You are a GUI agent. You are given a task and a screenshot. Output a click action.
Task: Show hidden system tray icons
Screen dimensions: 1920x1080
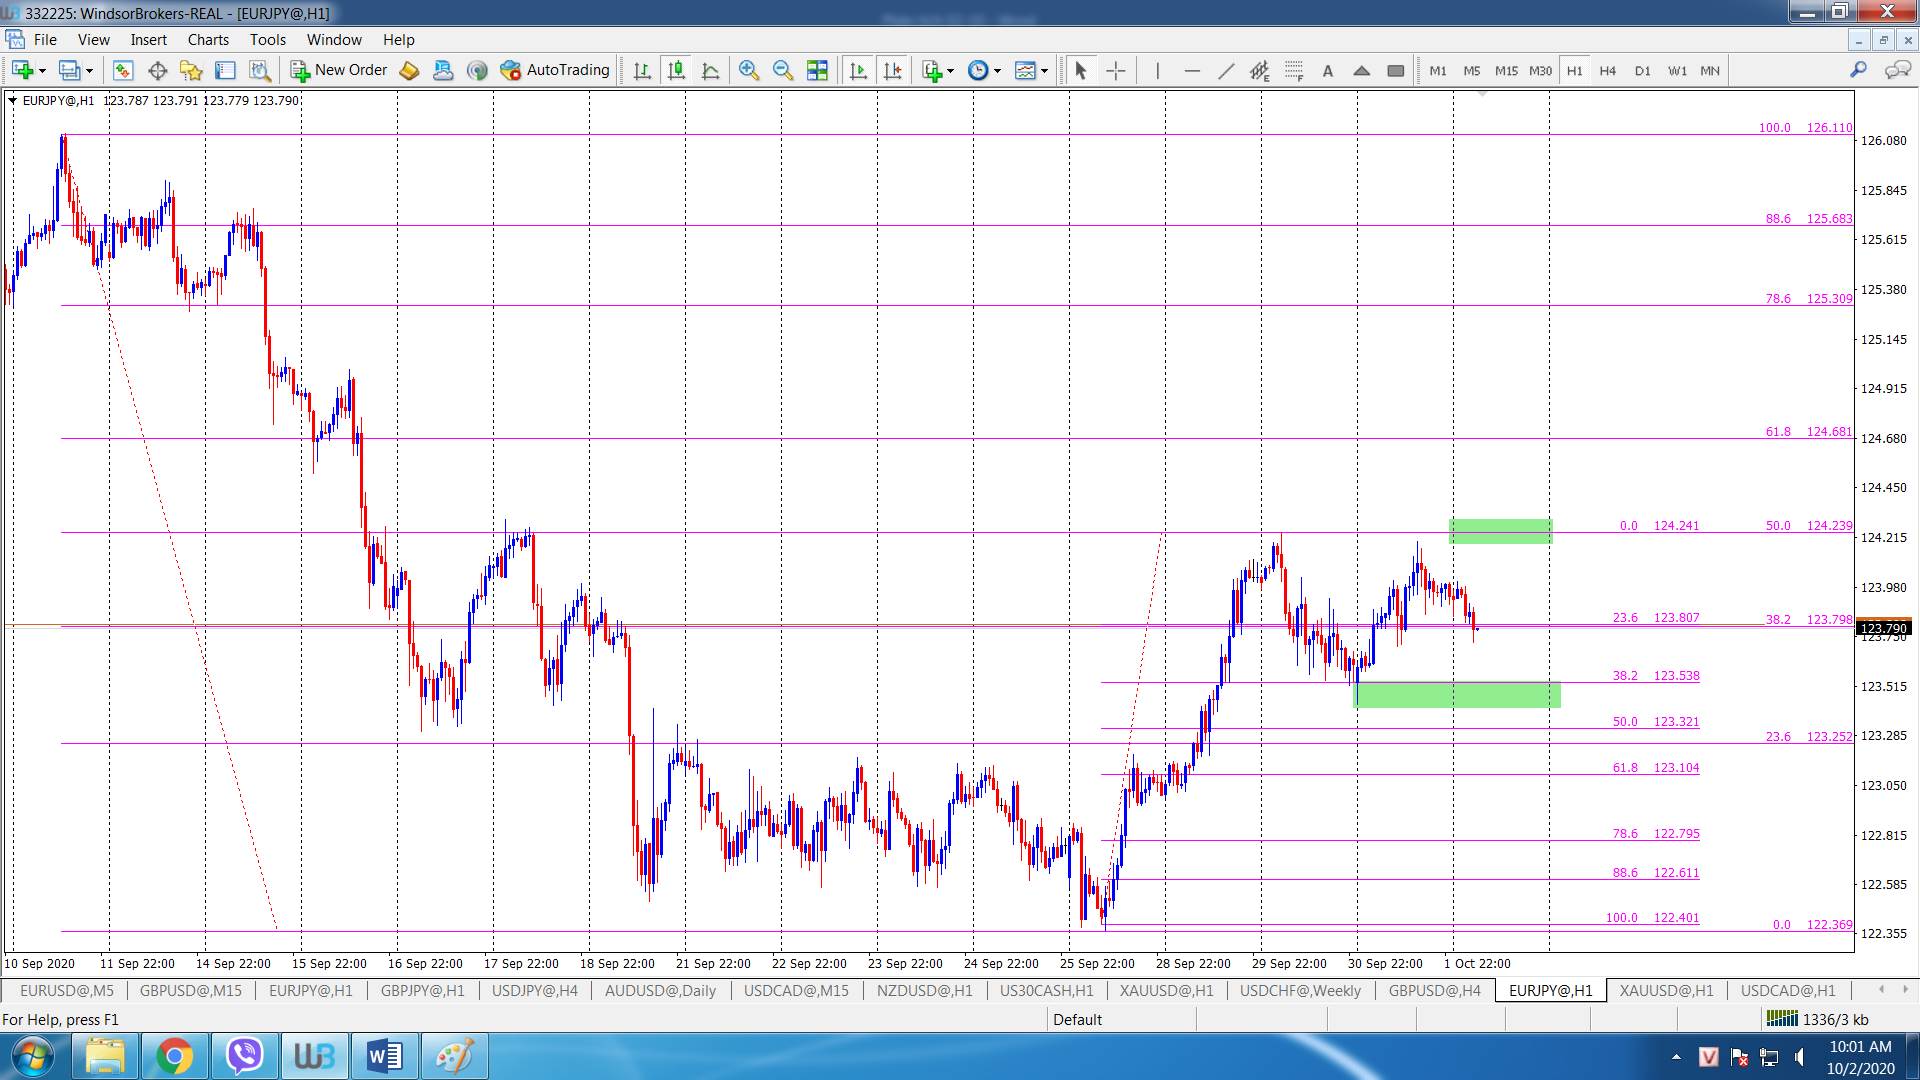(x=1676, y=1057)
